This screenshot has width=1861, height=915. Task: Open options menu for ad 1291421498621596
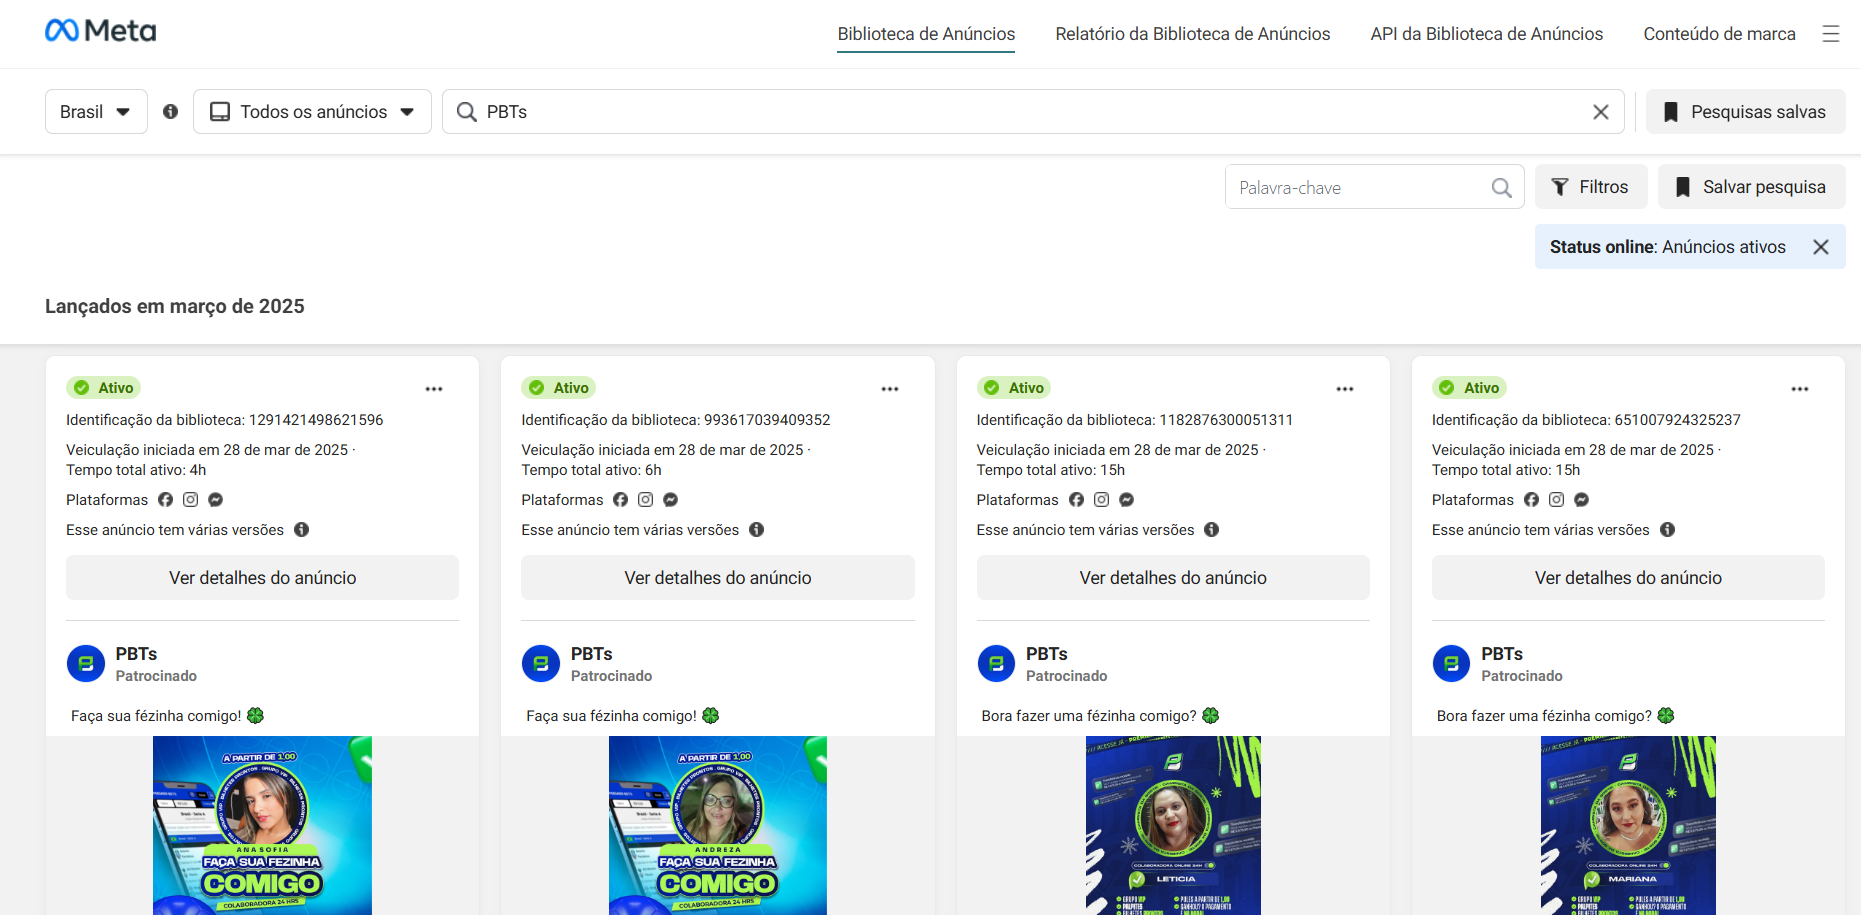point(434,389)
